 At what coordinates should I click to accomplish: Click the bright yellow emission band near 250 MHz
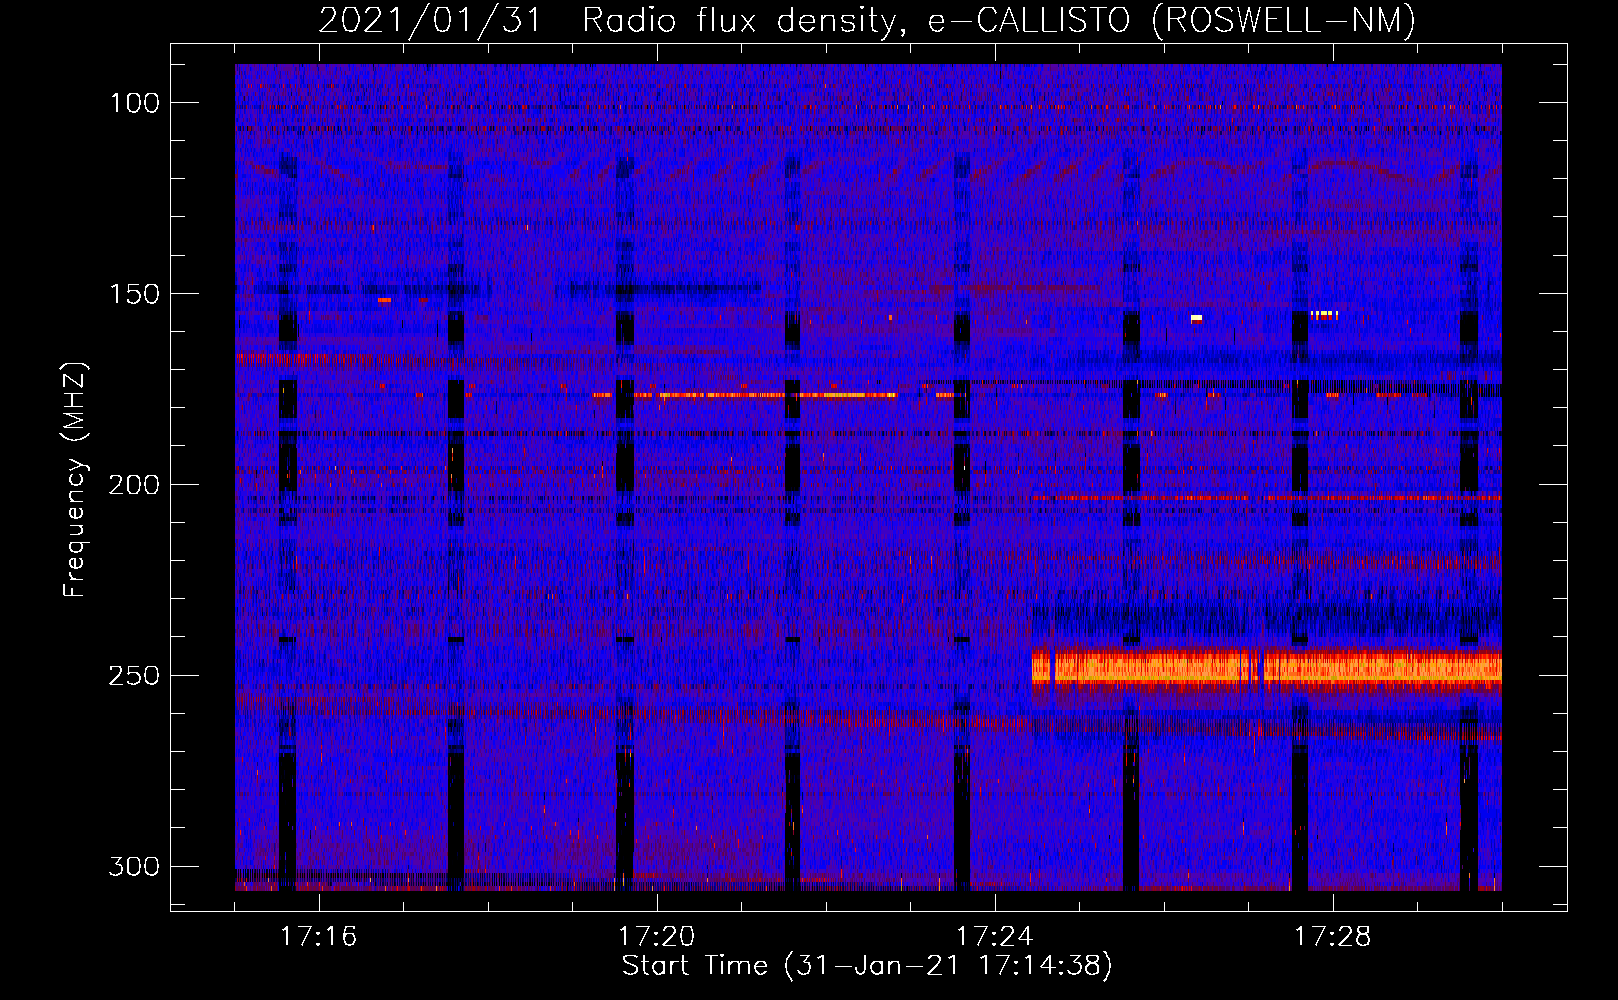[x=1267, y=667]
